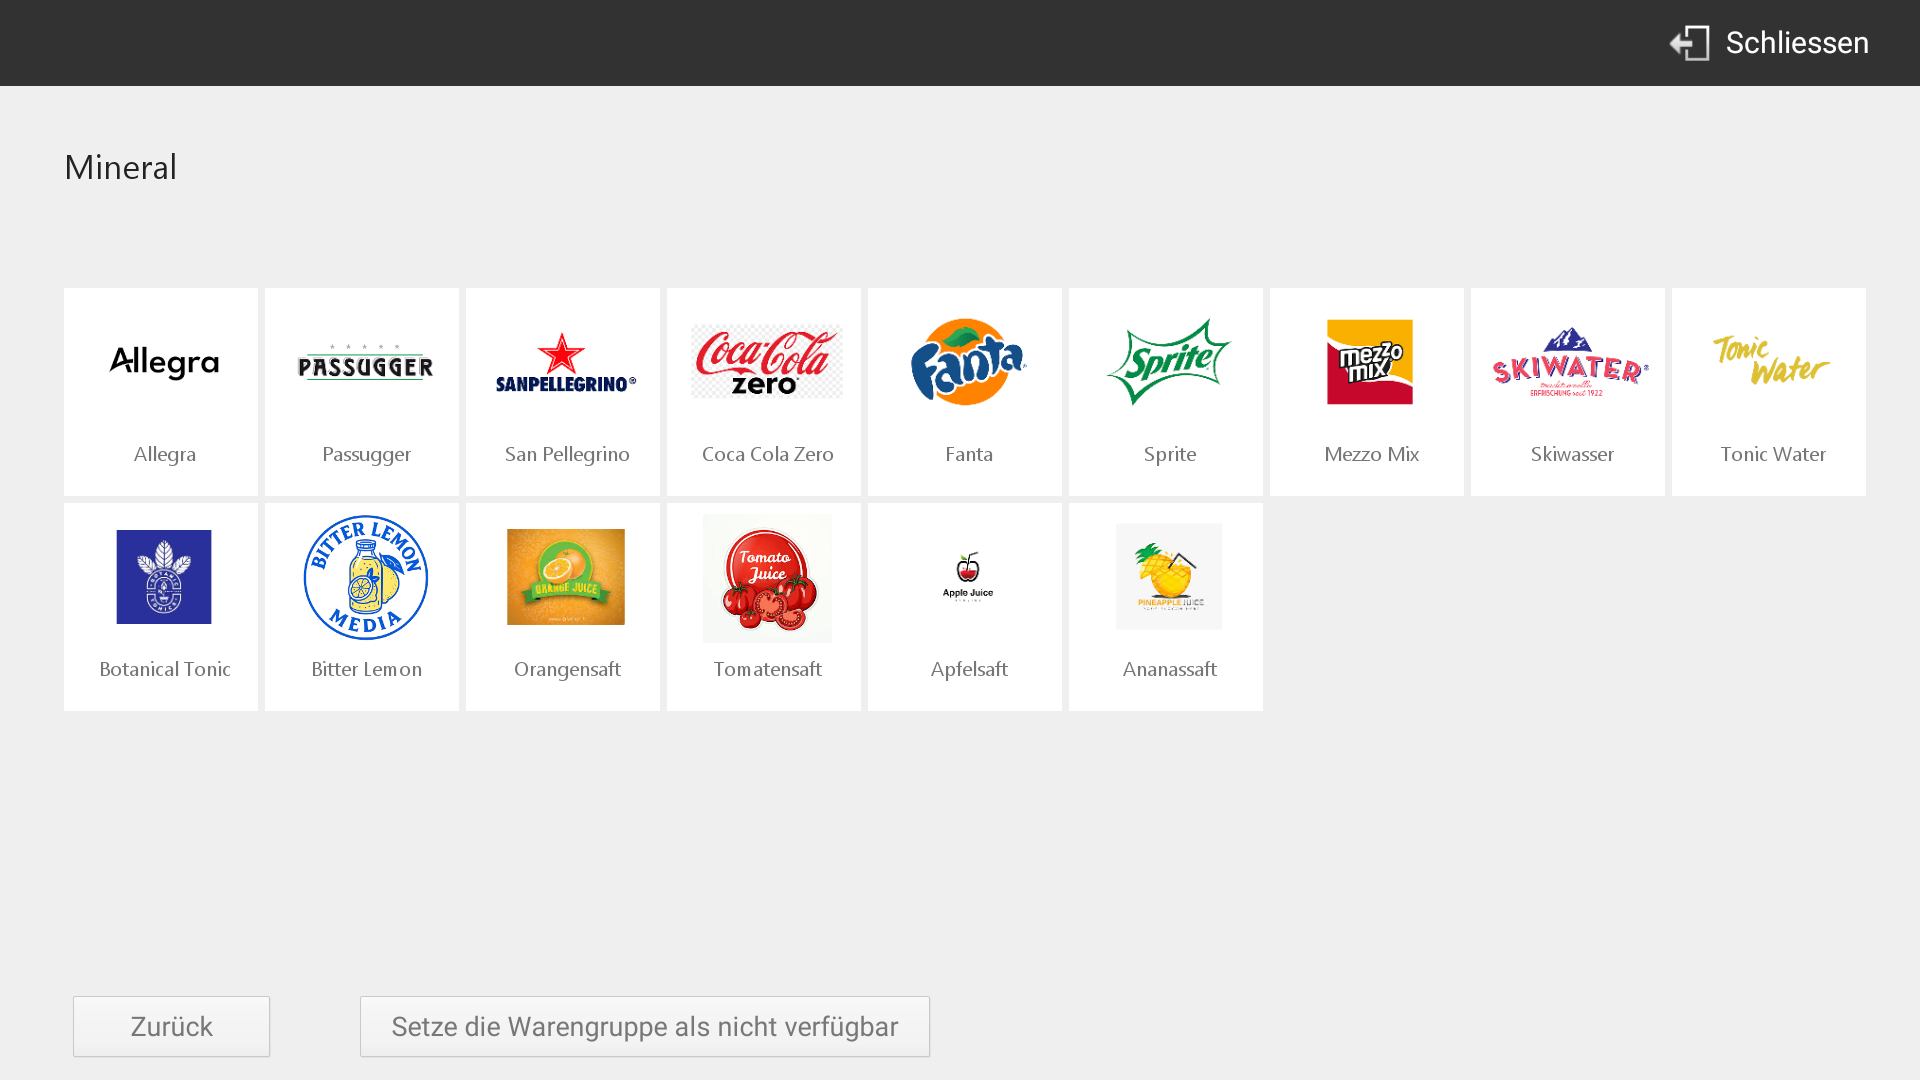Pick the Tomatensaft picture tile
Viewport: 1920px width, 1080px height.
[x=764, y=607]
